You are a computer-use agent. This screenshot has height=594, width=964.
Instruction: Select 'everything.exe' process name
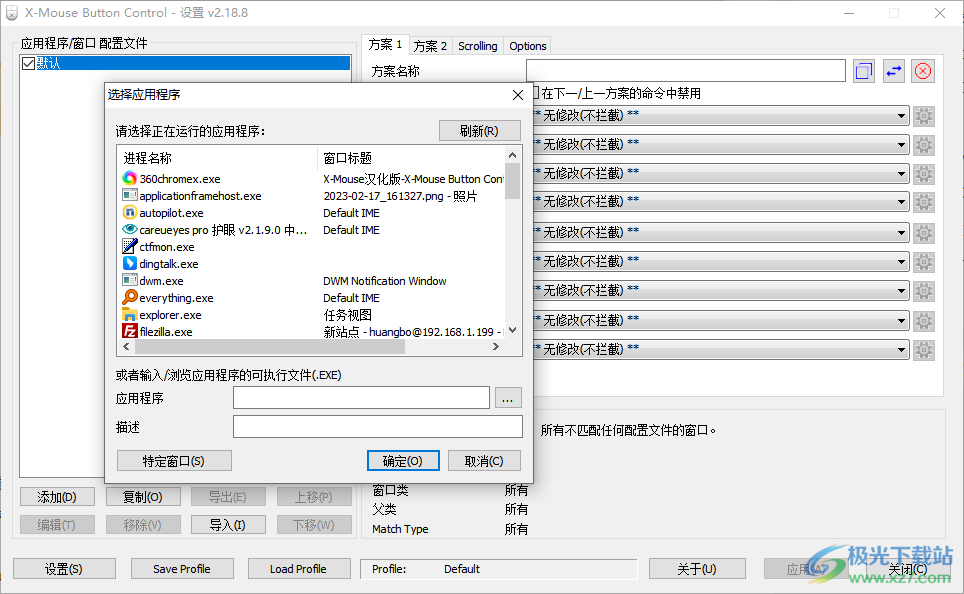pyautogui.click(x=176, y=298)
